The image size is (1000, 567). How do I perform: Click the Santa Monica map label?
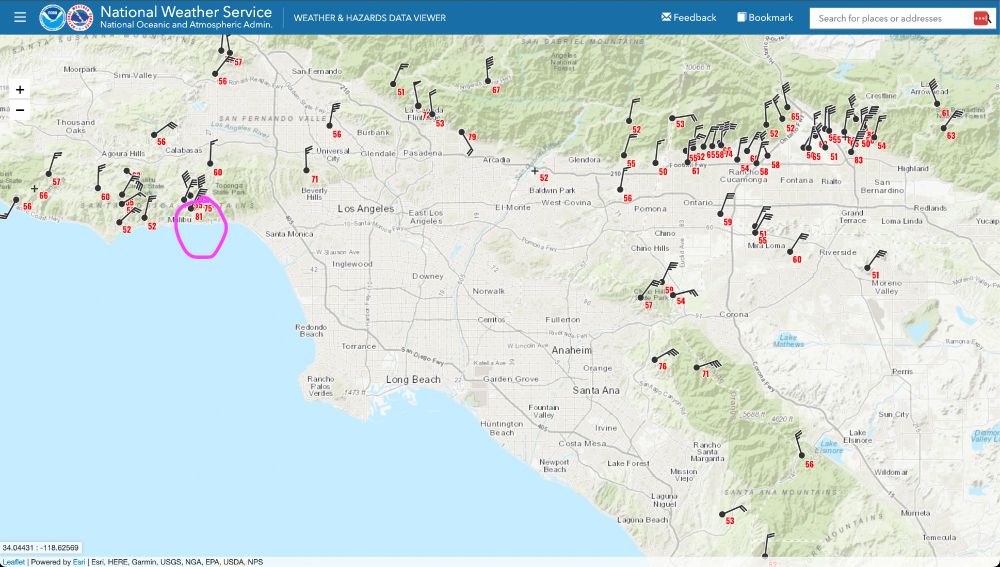(289, 234)
